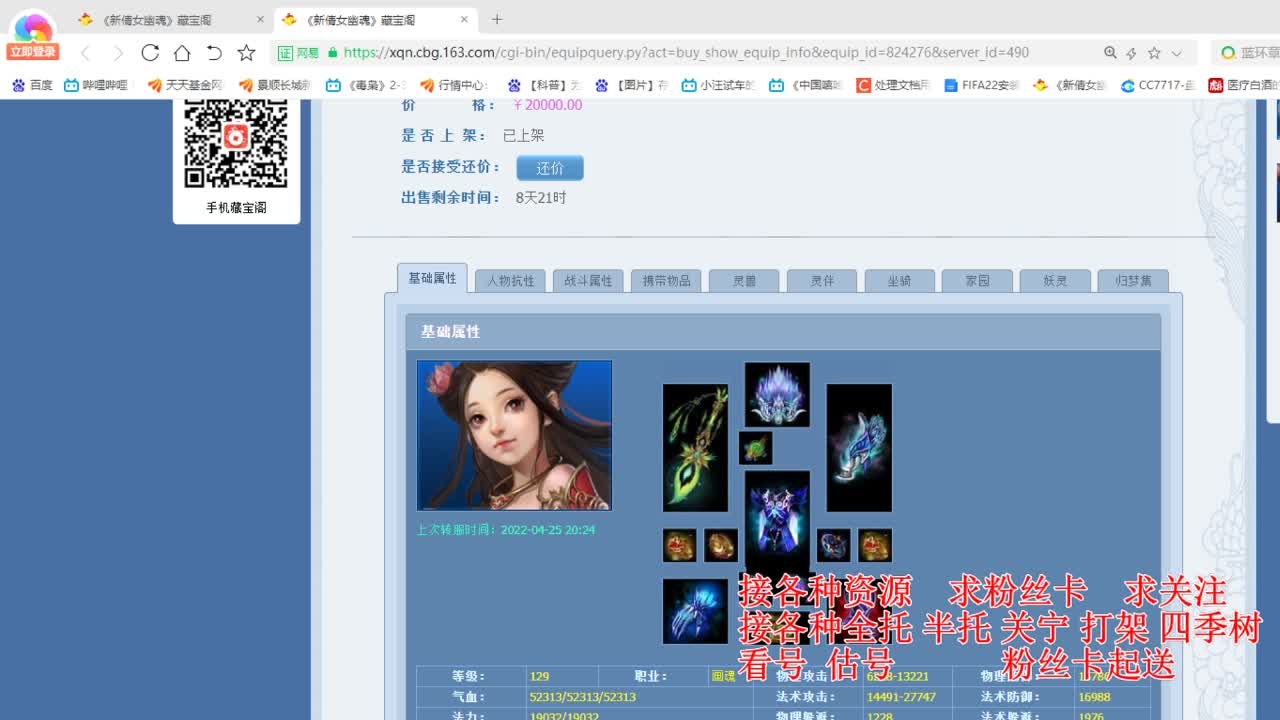Switch to the 携带物品 tab
The height and width of the screenshot is (720, 1280).
coord(666,281)
